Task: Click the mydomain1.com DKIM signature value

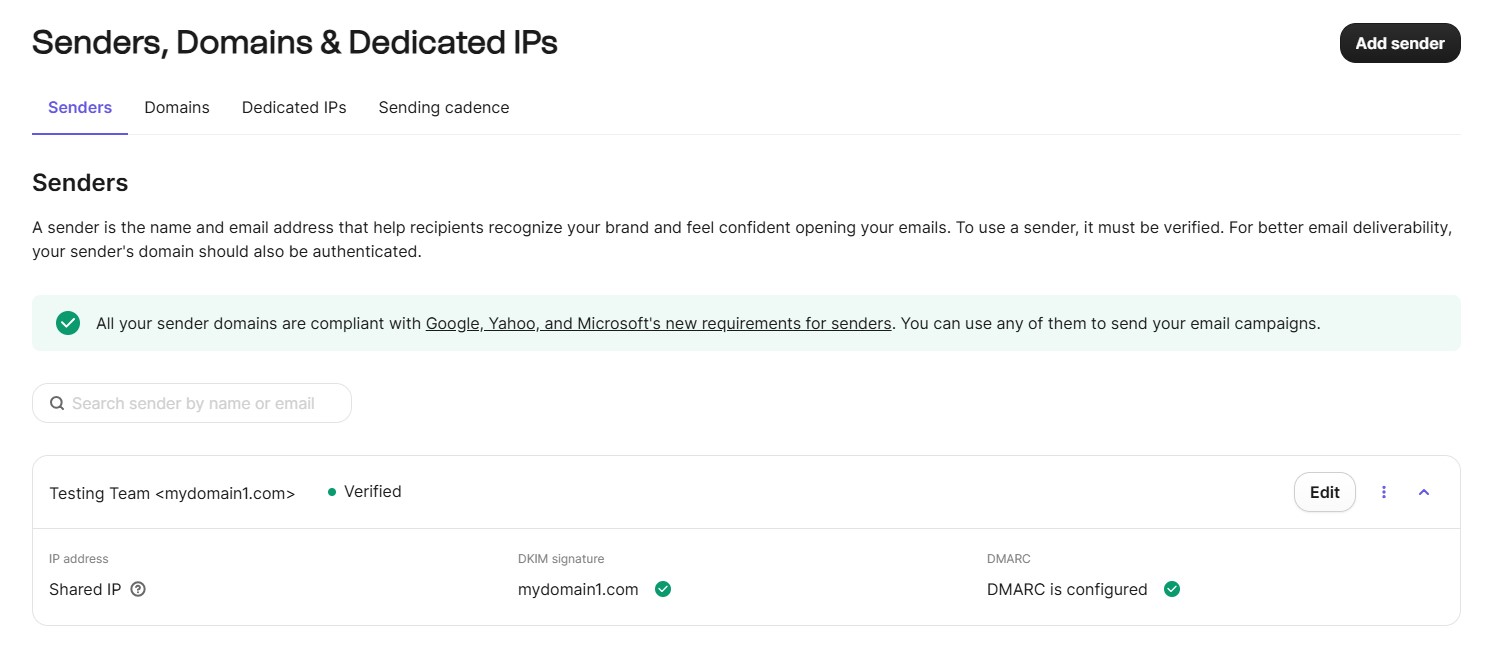Action: coord(578,589)
